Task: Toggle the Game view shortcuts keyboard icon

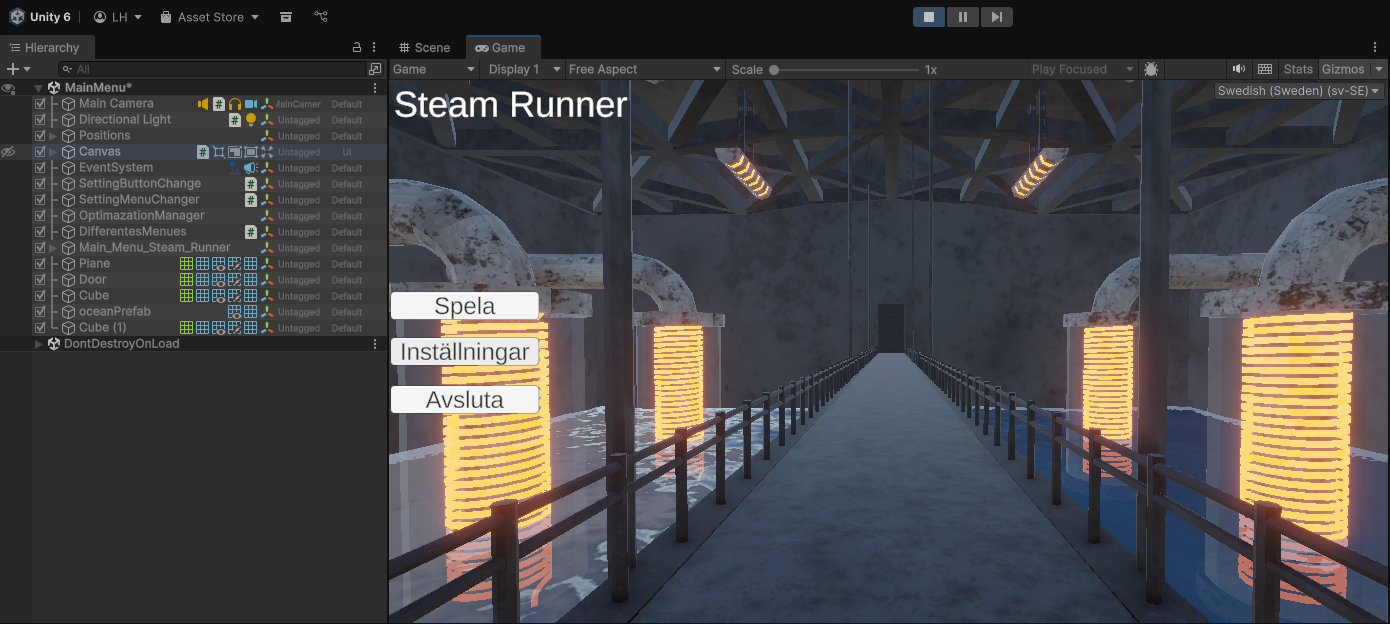Action: pyautogui.click(x=1265, y=69)
